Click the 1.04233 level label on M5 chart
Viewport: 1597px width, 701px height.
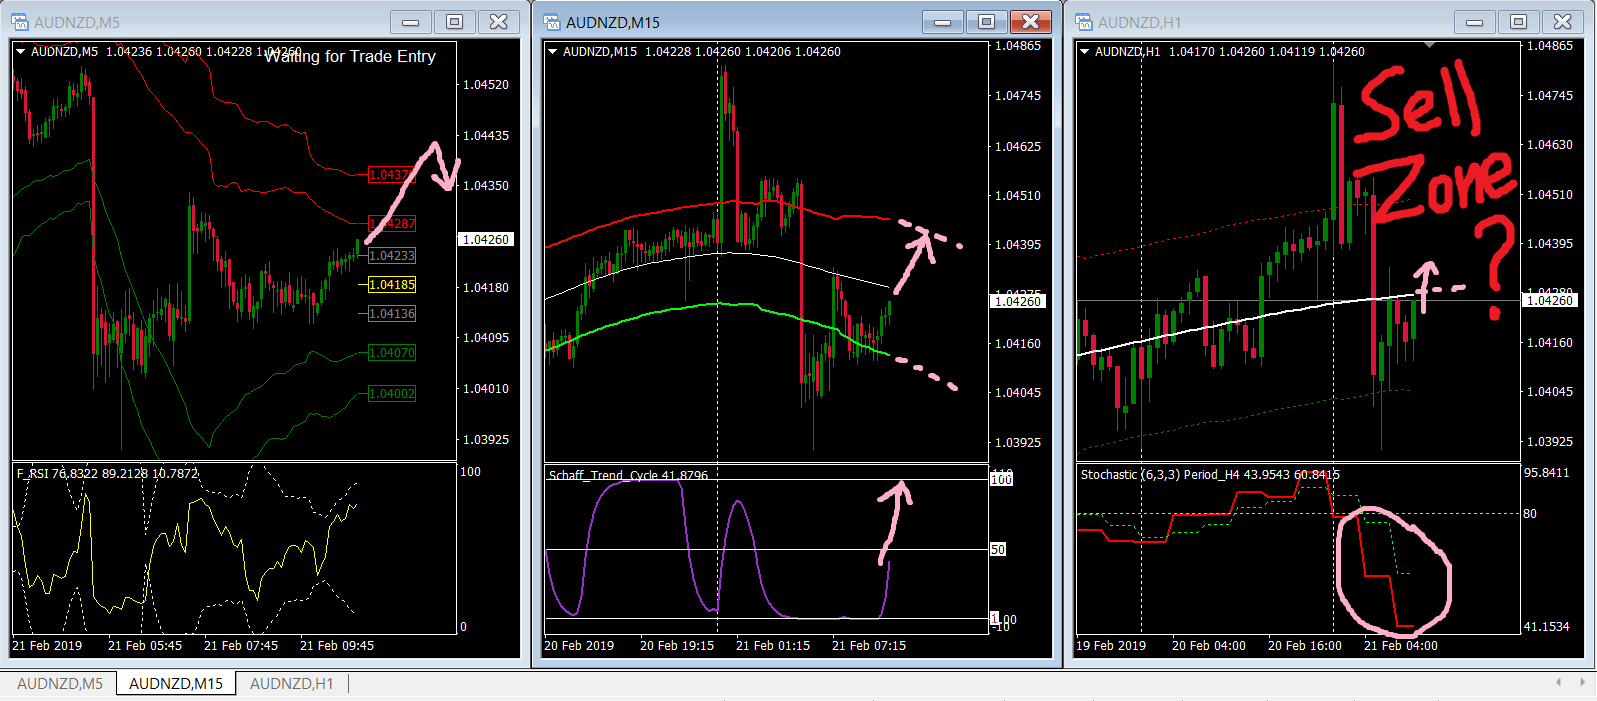pos(392,256)
